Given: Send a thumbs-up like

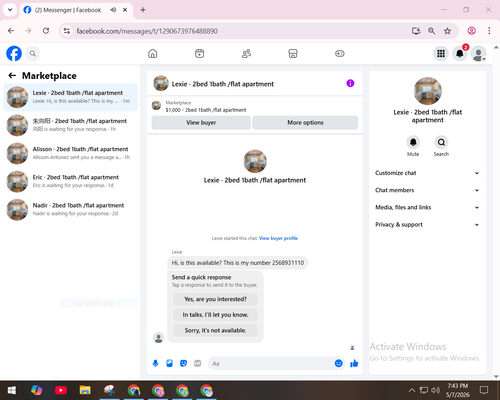Looking at the screenshot, I should pyautogui.click(x=354, y=363).
